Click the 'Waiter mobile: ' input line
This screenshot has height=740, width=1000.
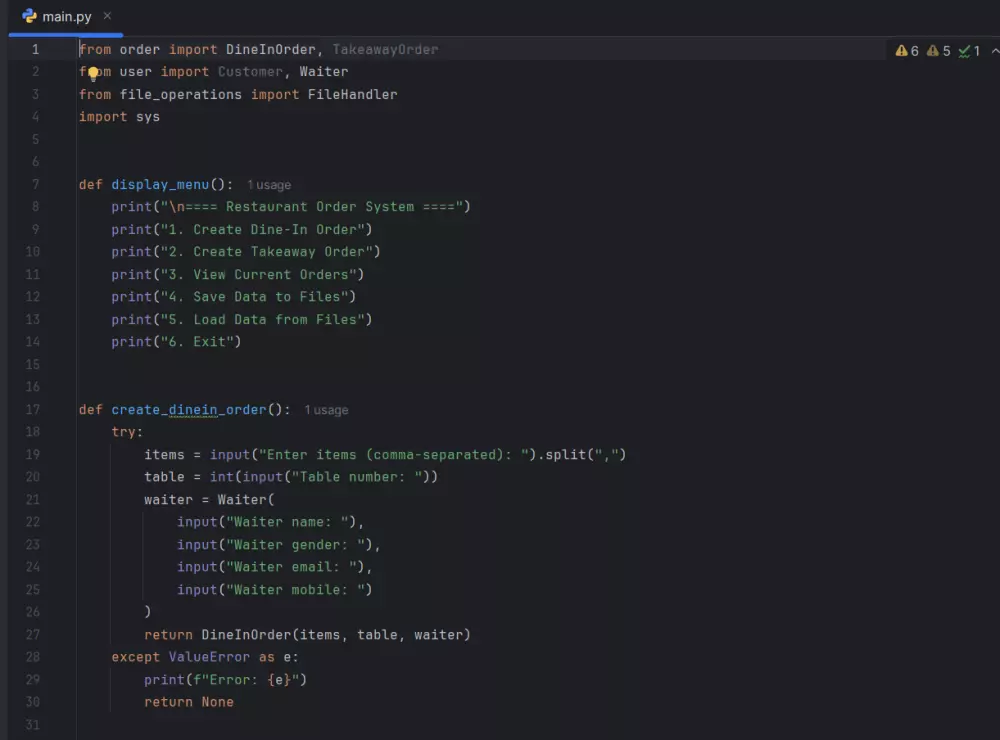(x=274, y=590)
